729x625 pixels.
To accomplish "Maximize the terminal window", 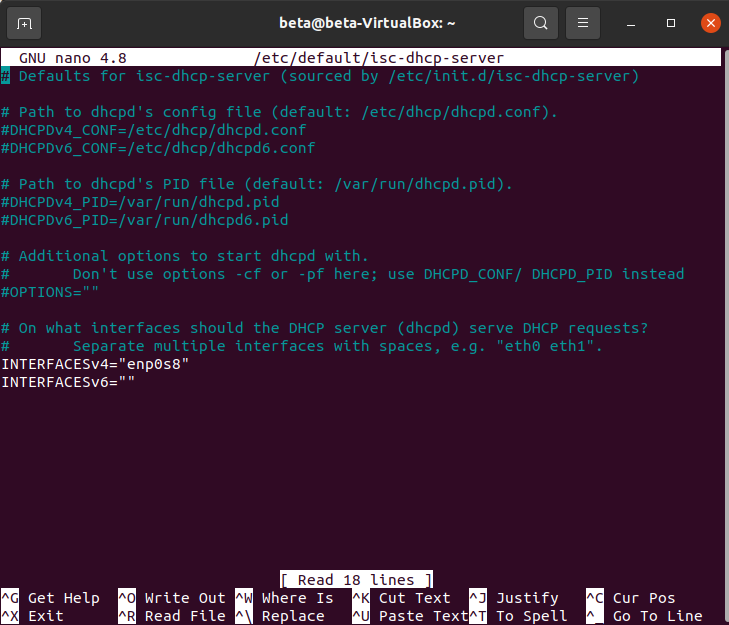I will coord(670,23).
